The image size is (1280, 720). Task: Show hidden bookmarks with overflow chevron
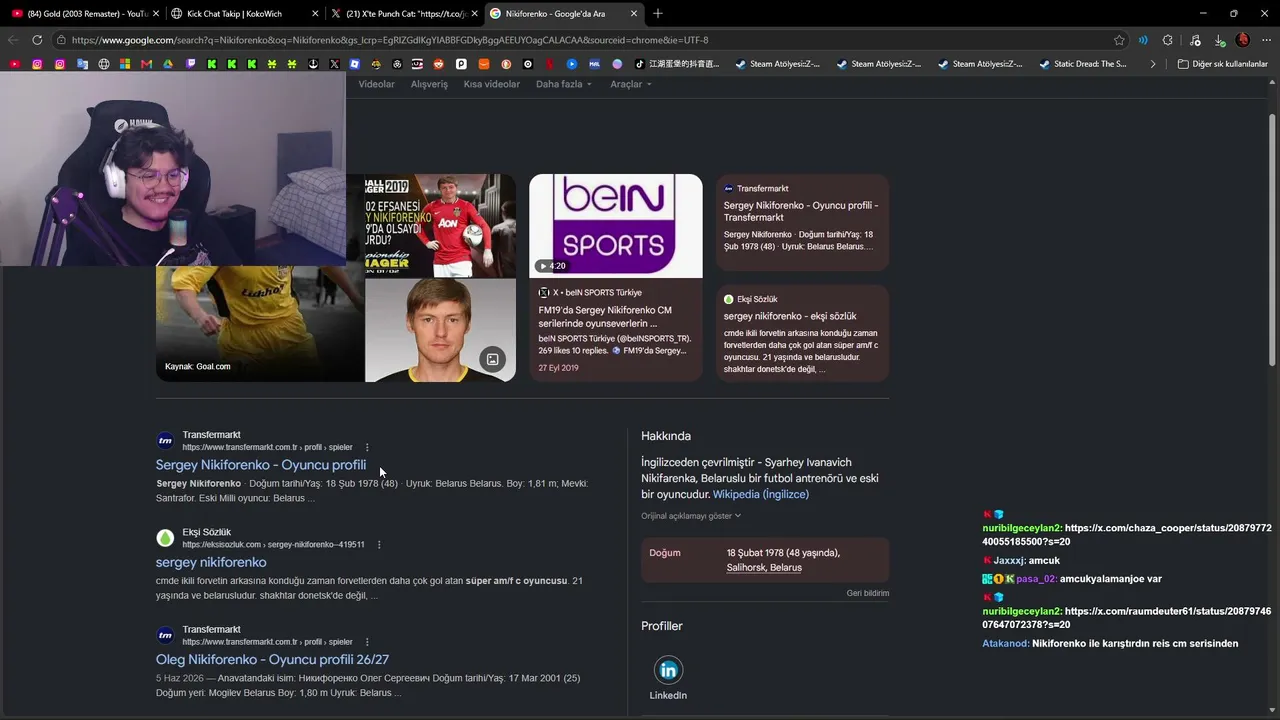tap(1153, 64)
